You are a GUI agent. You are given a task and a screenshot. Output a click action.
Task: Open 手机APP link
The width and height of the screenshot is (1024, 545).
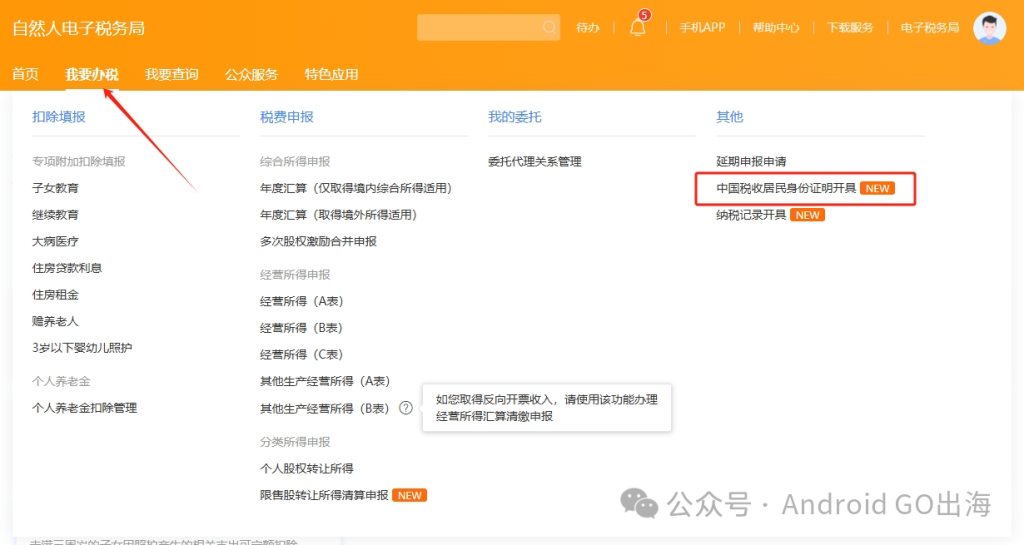tap(702, 27)
